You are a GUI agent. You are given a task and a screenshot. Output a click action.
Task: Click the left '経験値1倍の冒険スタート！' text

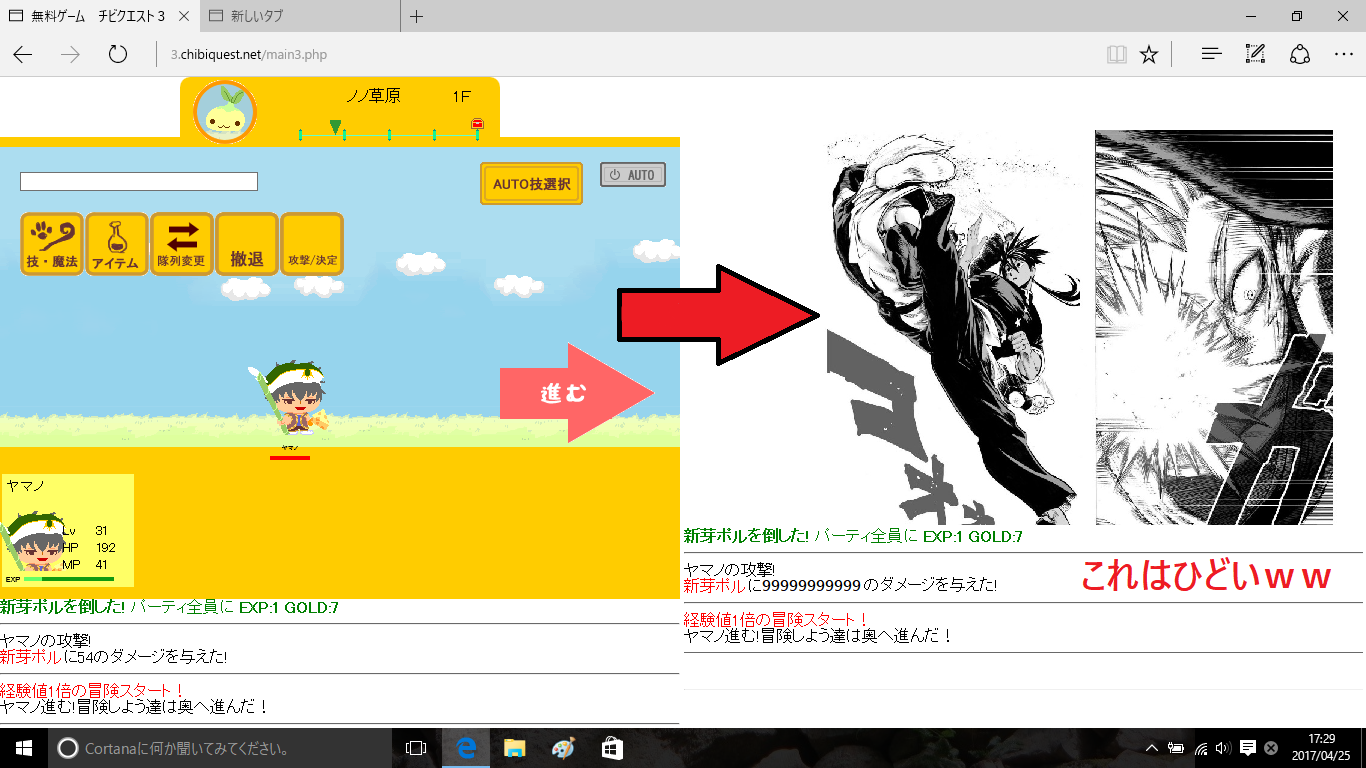coord(92,690)
